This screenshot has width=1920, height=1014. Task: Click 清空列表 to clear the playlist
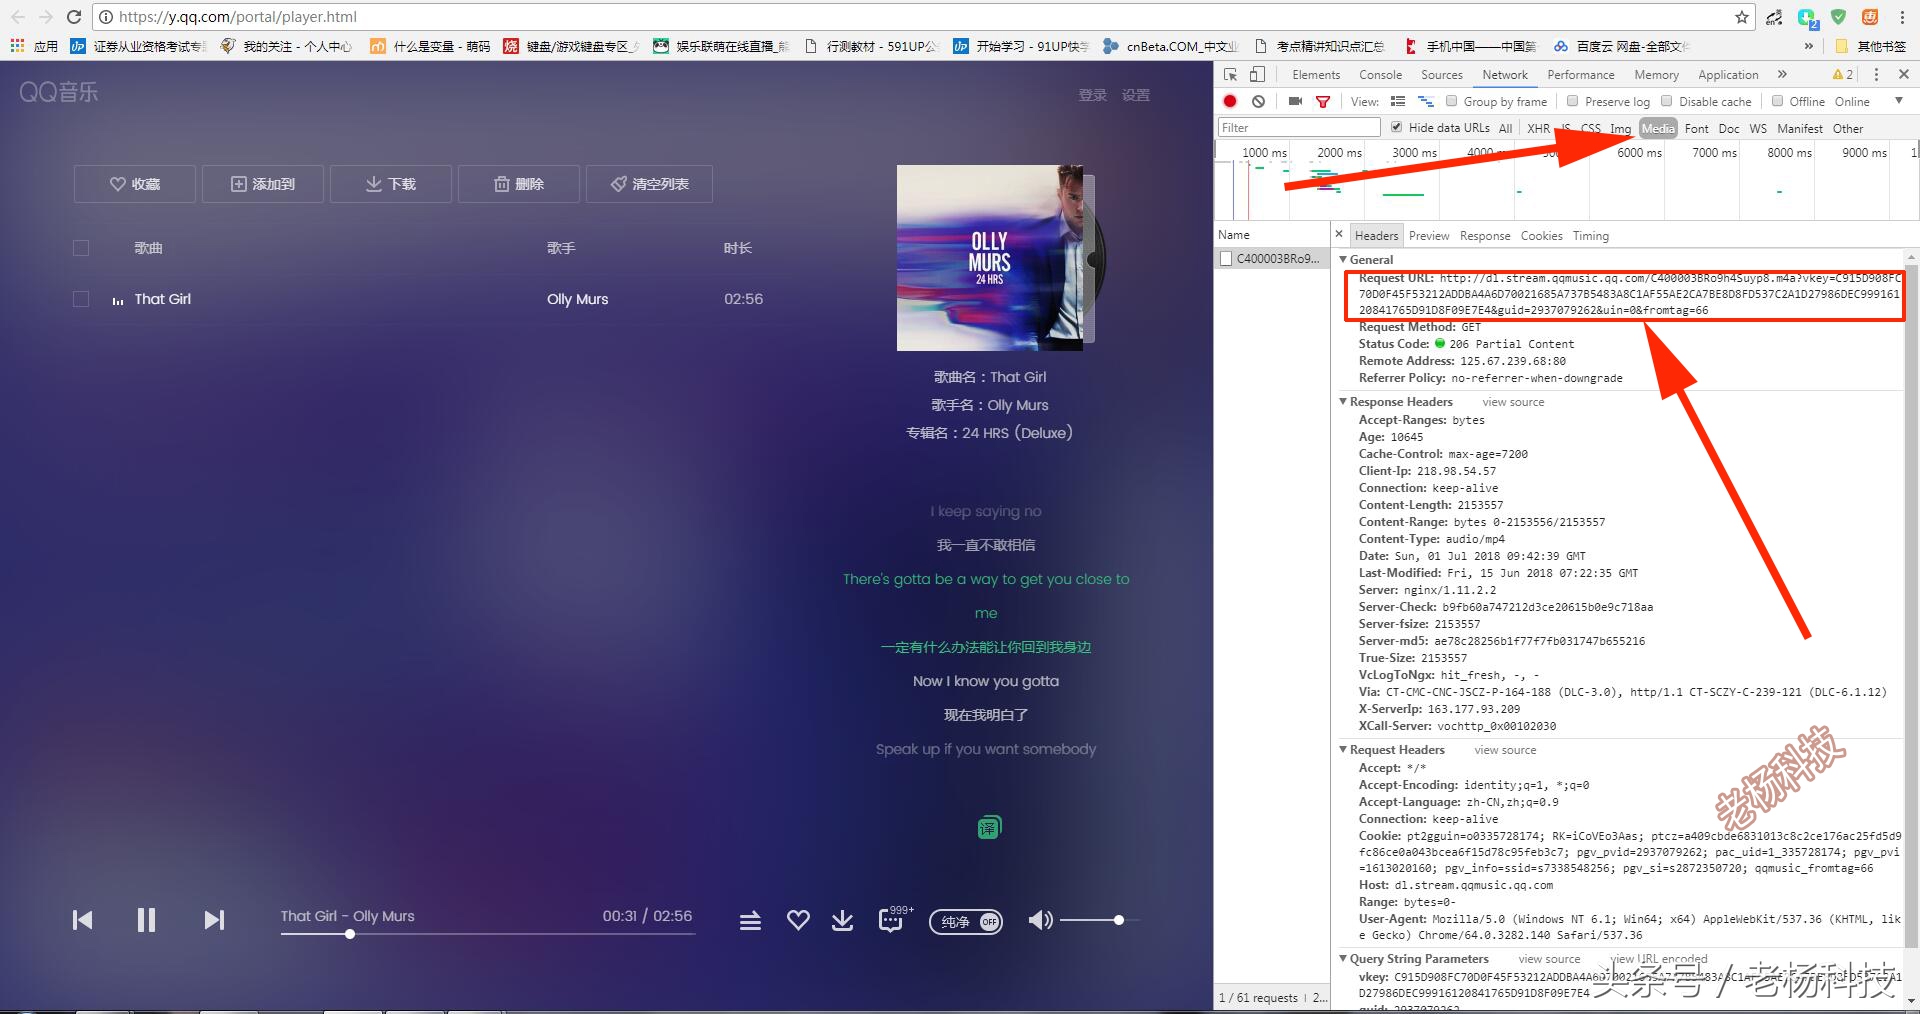649,183
